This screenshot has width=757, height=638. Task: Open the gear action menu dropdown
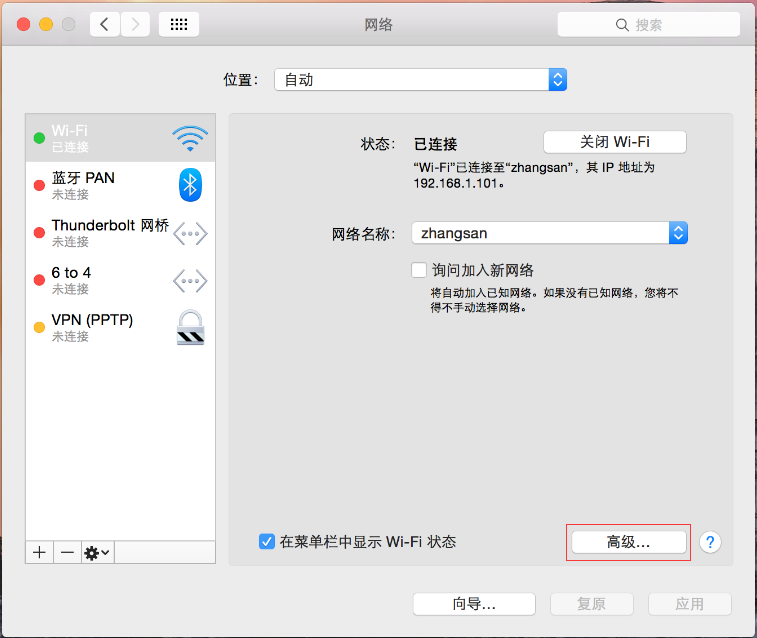tap(98, 552)
